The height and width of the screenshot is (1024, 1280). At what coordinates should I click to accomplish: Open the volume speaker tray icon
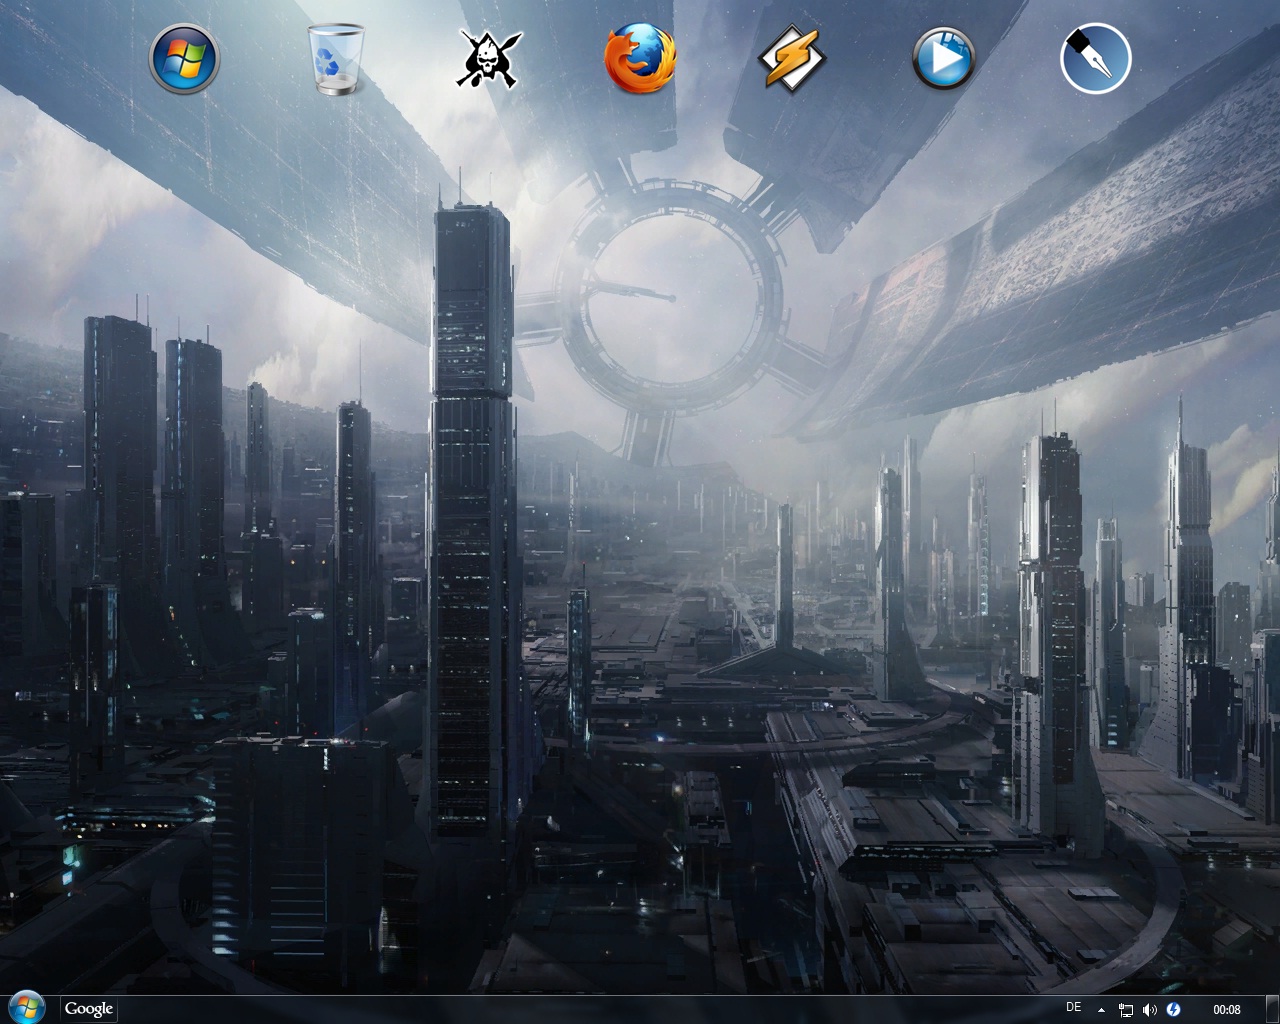click(x=1150, y=1010)
